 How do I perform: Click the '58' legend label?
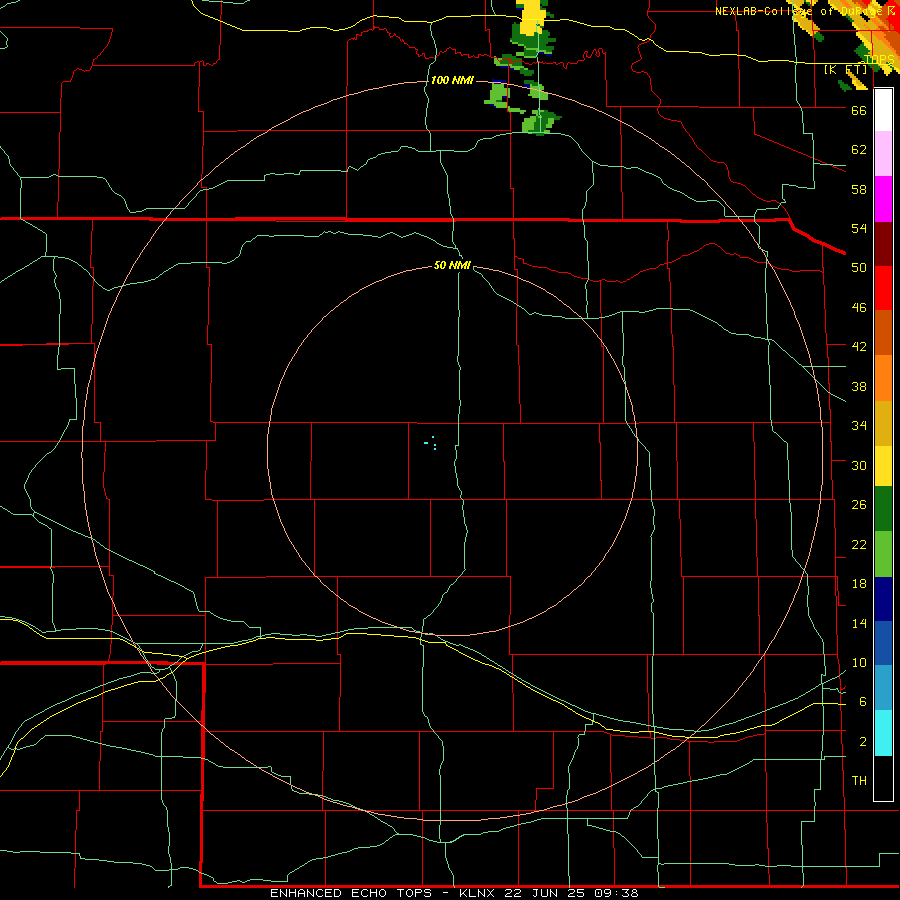[x=859, y=189]
